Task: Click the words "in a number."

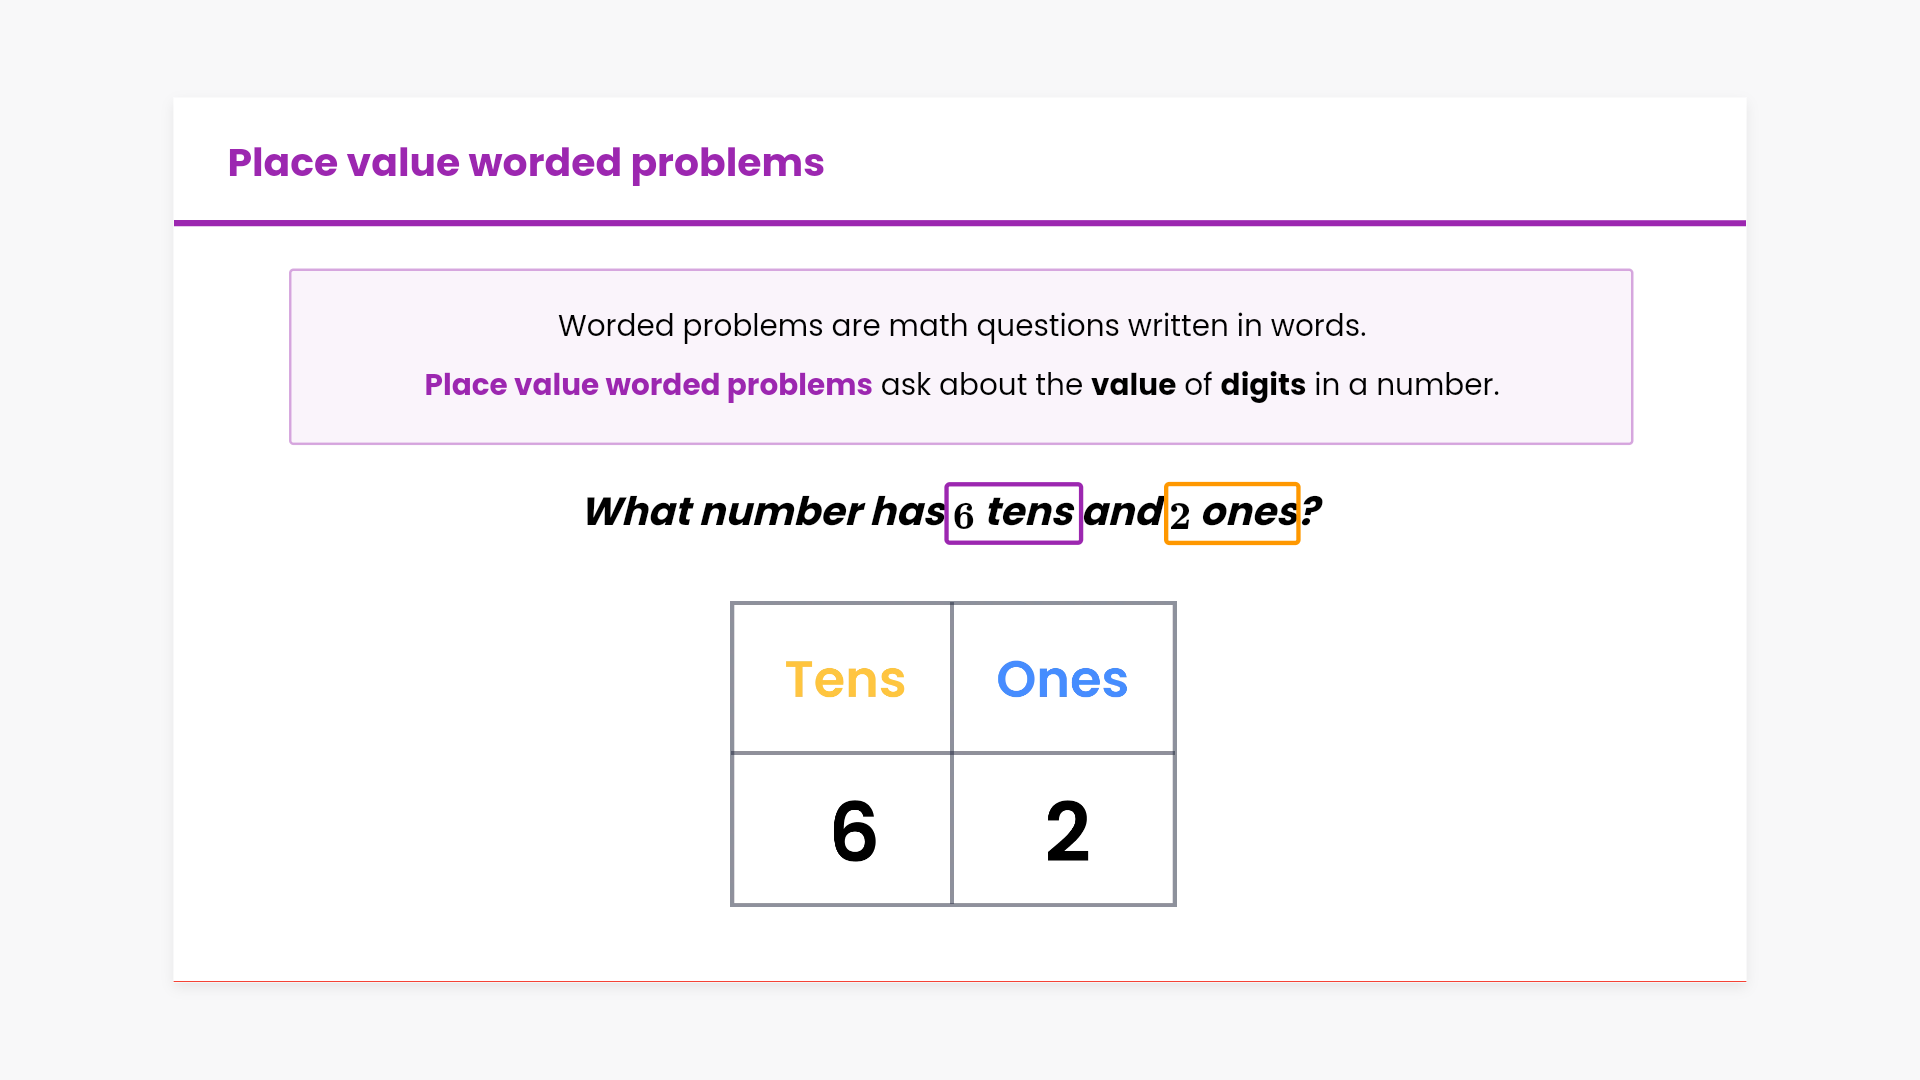Action: pyautogui.click(x=1407, y=385)
